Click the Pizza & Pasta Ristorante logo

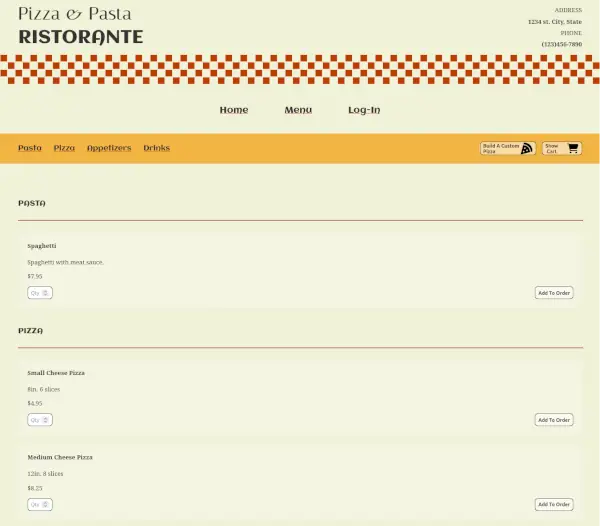pyautogui.click(x=81, y=26)
